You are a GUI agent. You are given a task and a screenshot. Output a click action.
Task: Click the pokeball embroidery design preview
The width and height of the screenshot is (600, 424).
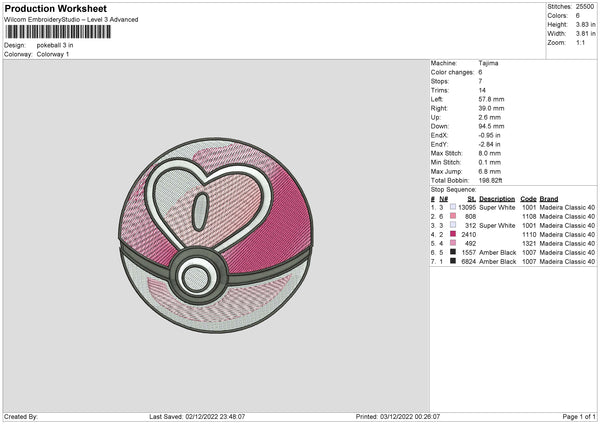click(x=216, y=235)
